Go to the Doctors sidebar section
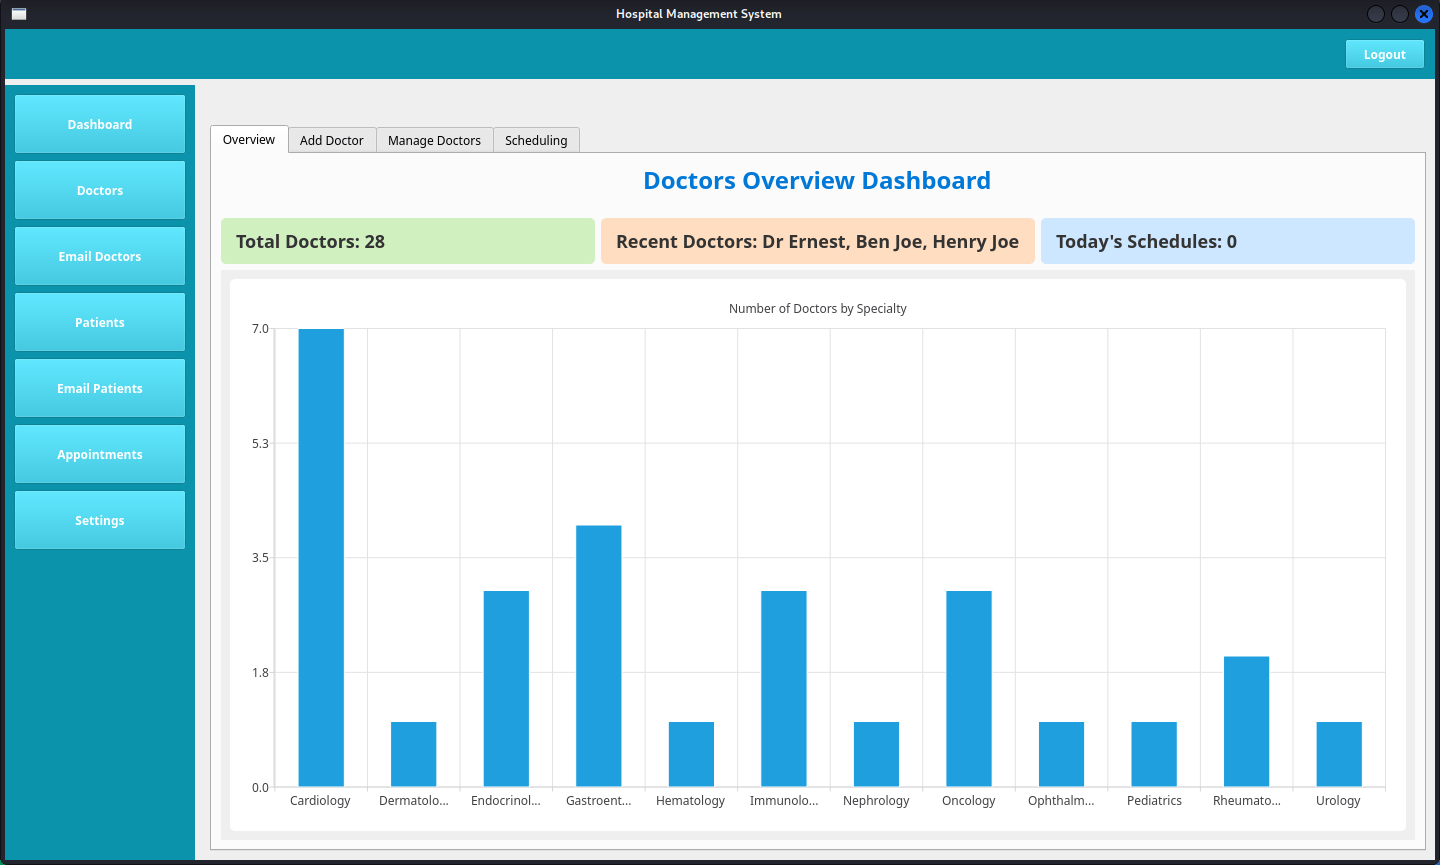1440x865 pixels. (100, 190)
